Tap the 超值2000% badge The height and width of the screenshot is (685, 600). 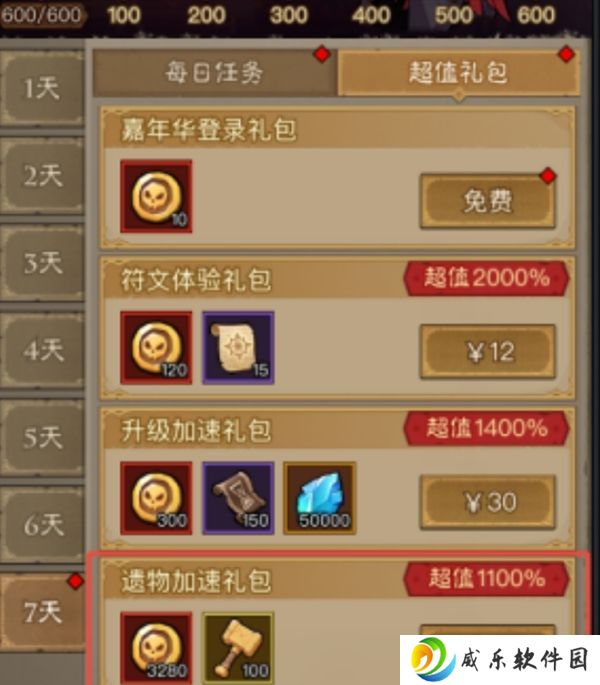pos(486,278)
